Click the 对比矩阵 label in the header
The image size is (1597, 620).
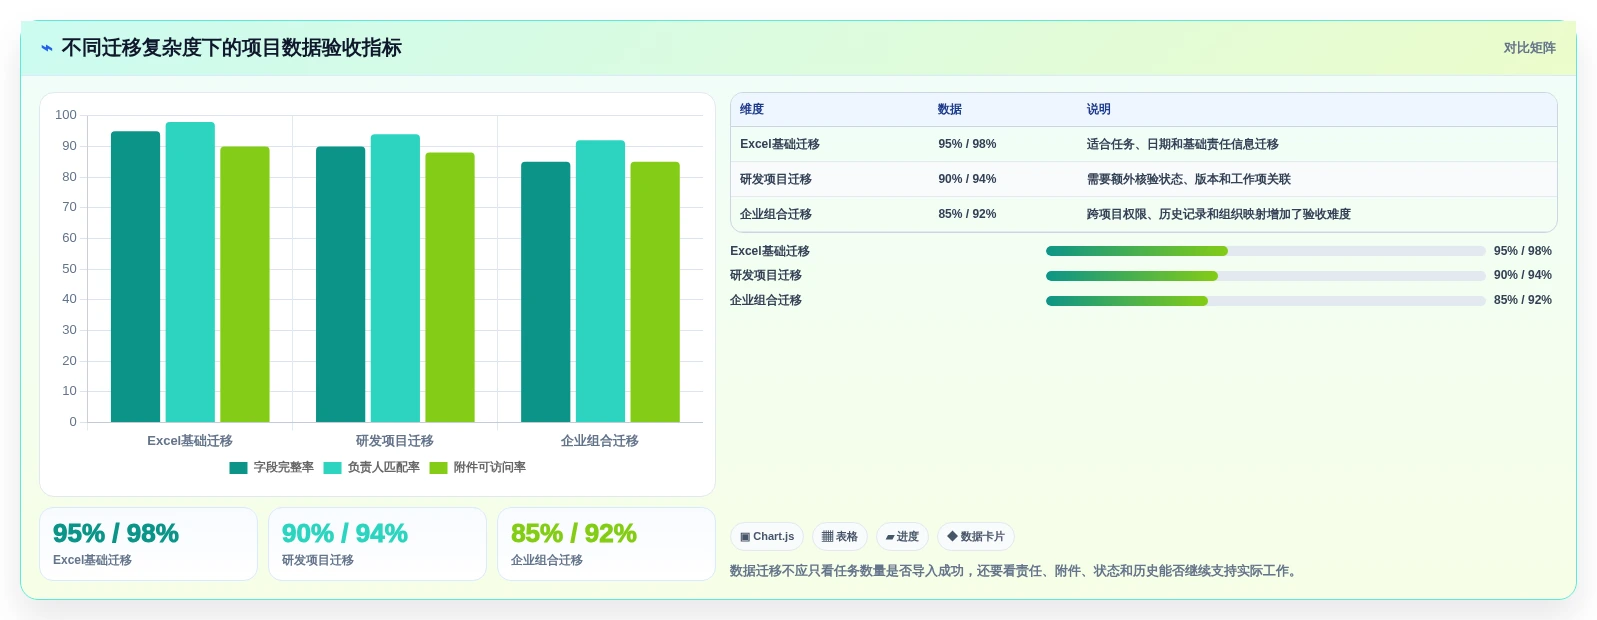[1530, 48]
